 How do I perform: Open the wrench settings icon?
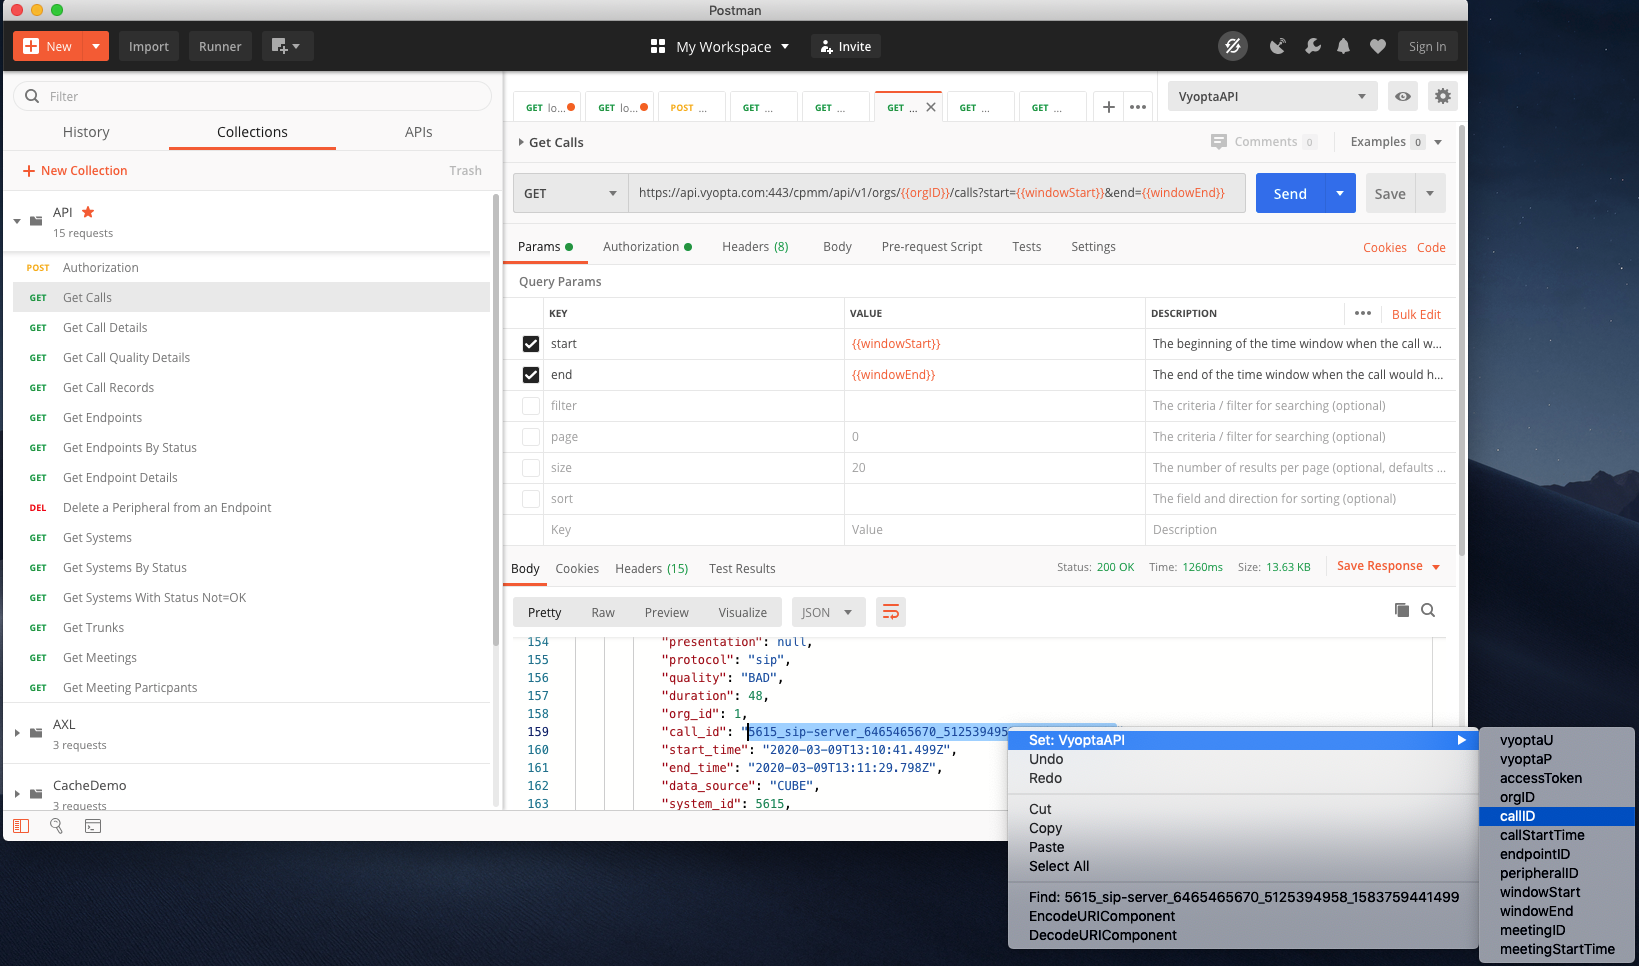(1313, 46)
